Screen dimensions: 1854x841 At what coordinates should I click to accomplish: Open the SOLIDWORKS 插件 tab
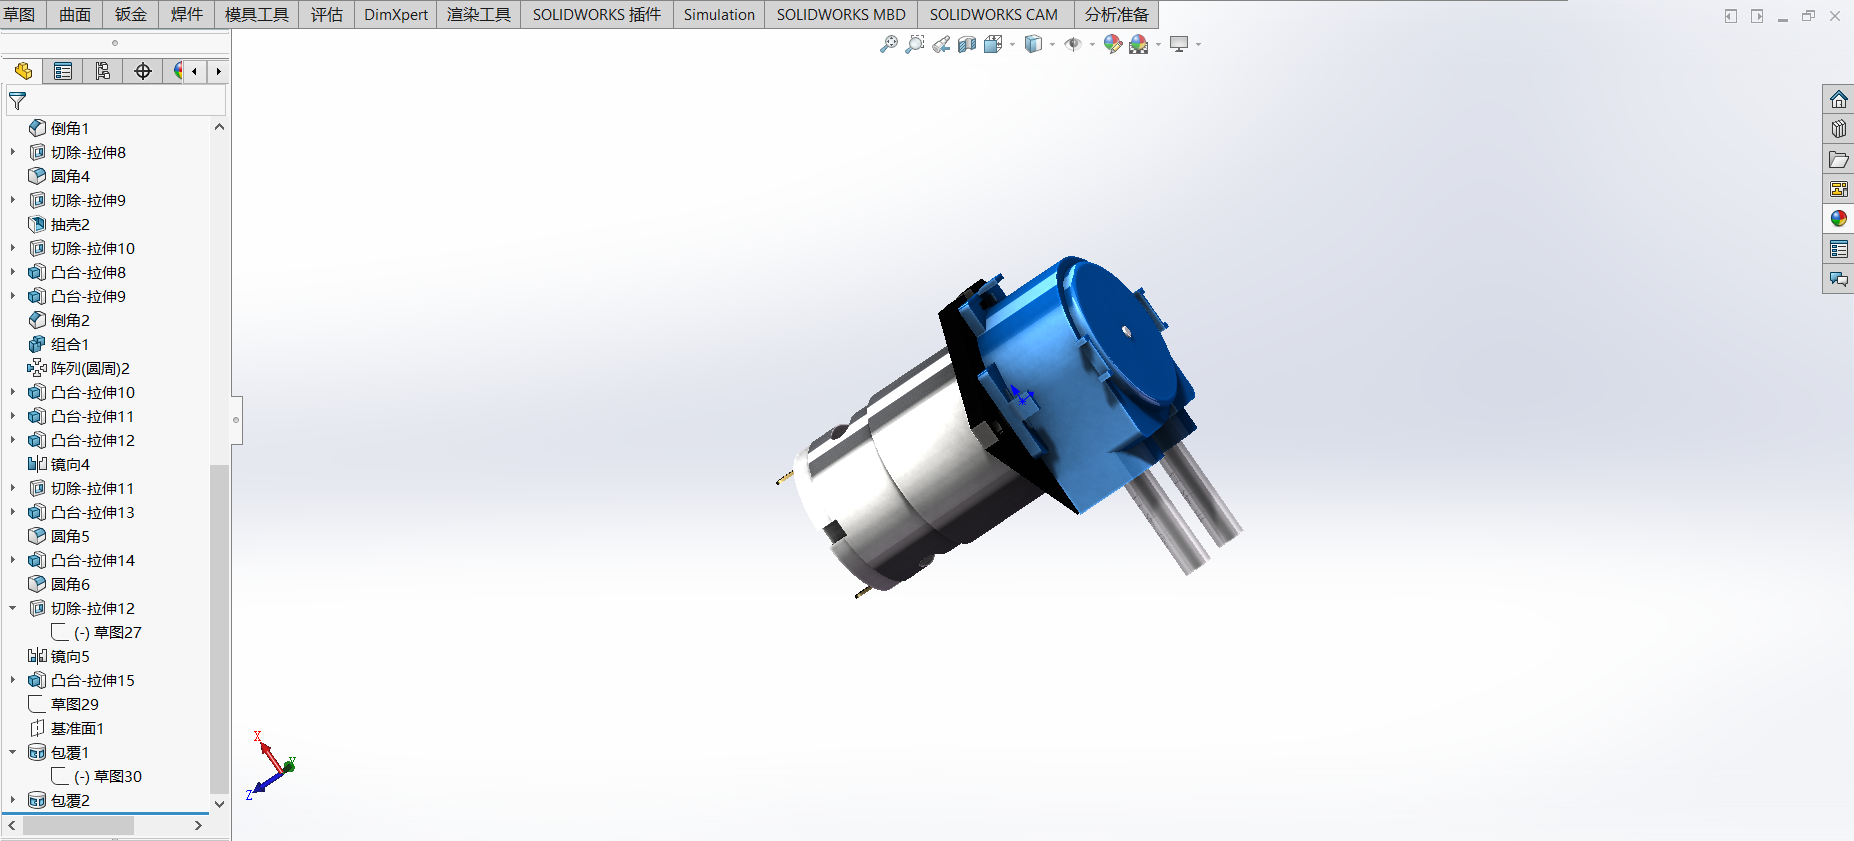pyautogui.click(x=597, y=14)
